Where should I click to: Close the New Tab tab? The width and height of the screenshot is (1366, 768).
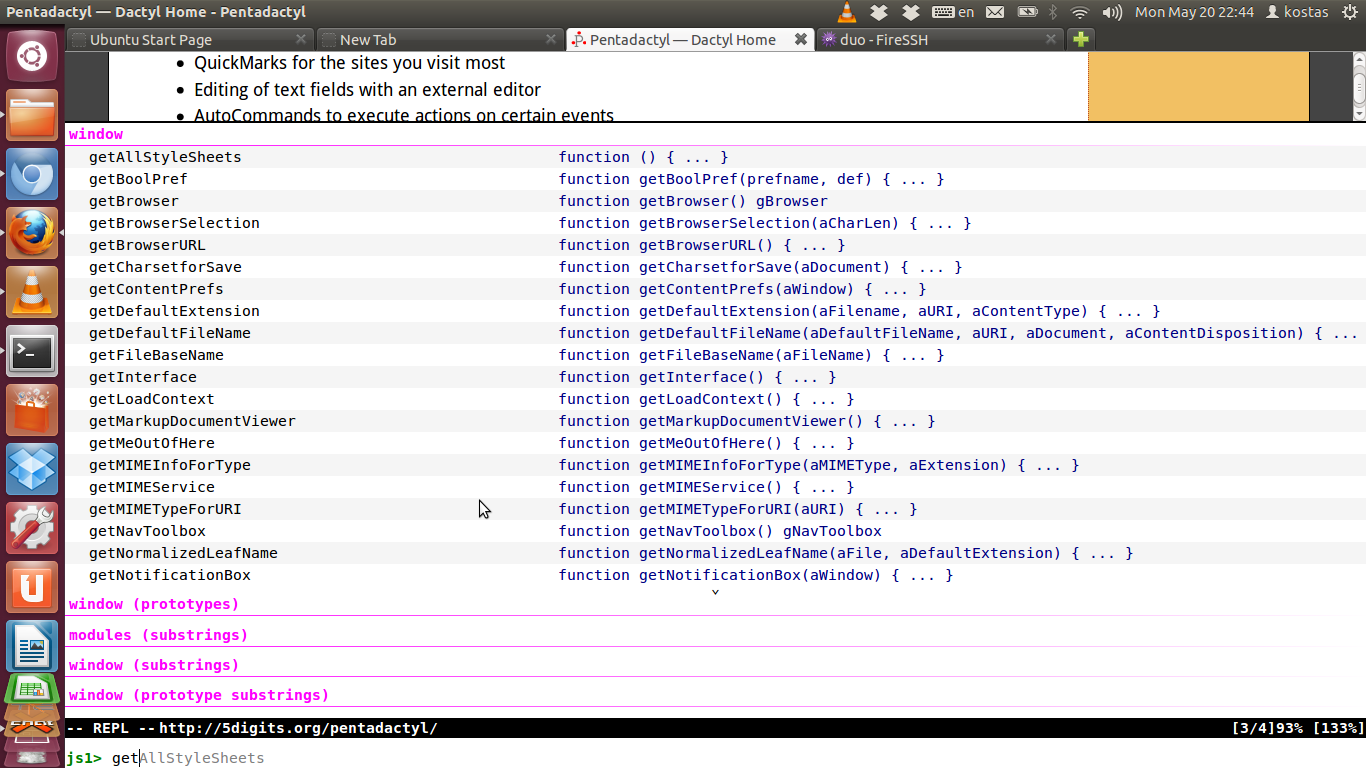click(x=551, y=39)
